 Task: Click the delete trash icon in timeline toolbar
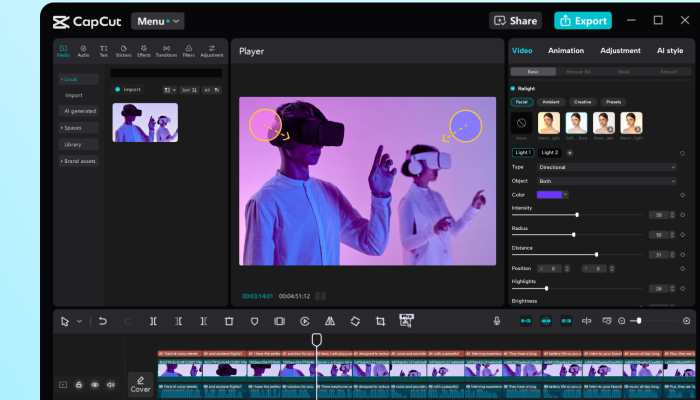(x=229, y=321)
